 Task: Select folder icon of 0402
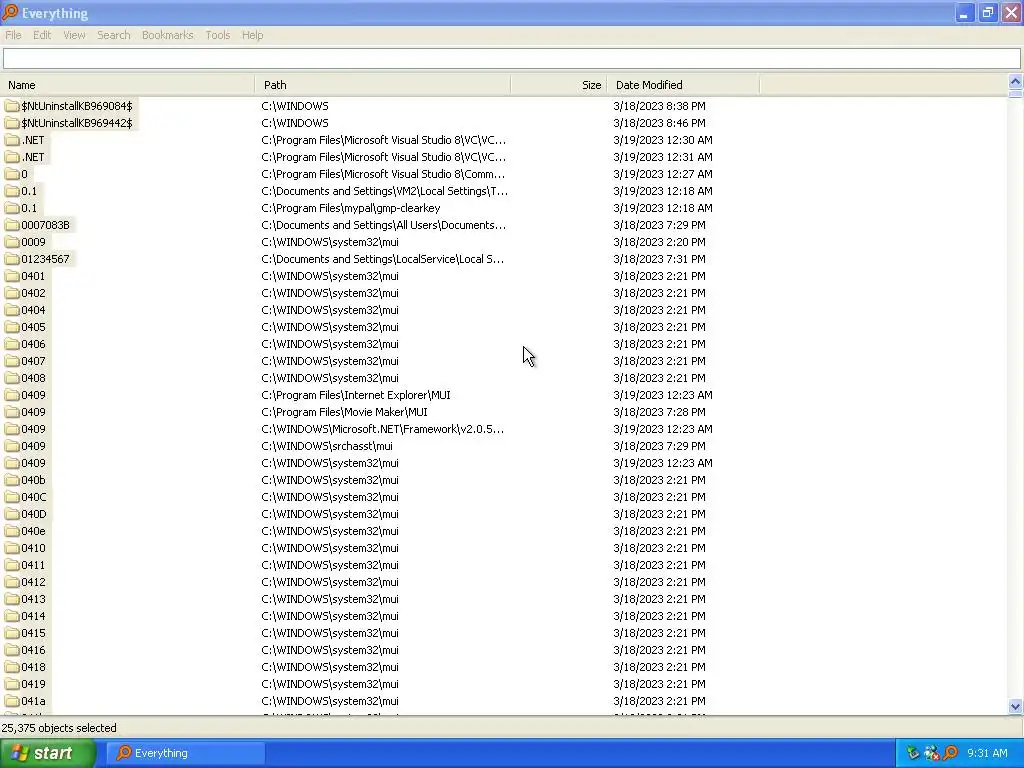click(x=12, y=293)
